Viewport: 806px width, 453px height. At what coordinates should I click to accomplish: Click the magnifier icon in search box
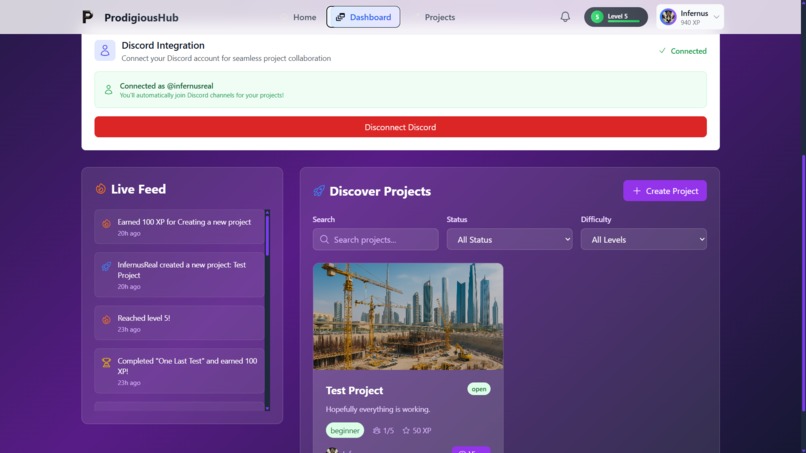tap(324, 239)
